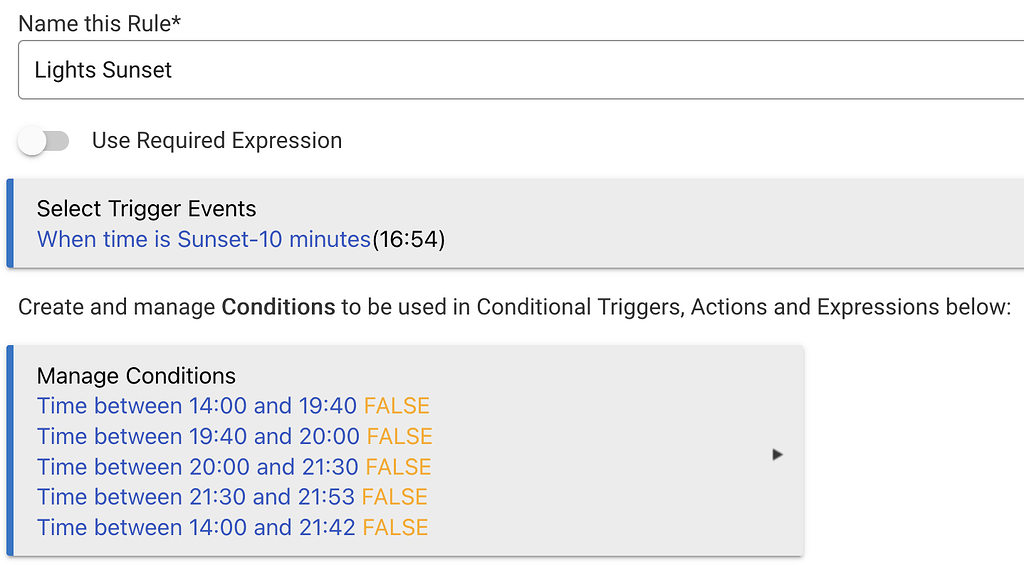Click the bold Conditions word in the instructions
The width and height of the screenshot is (1024, 565).
[278, 307]
